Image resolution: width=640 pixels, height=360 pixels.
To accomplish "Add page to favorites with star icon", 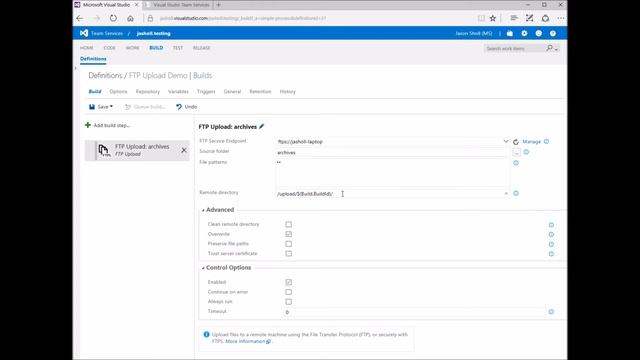I will 493,18.
